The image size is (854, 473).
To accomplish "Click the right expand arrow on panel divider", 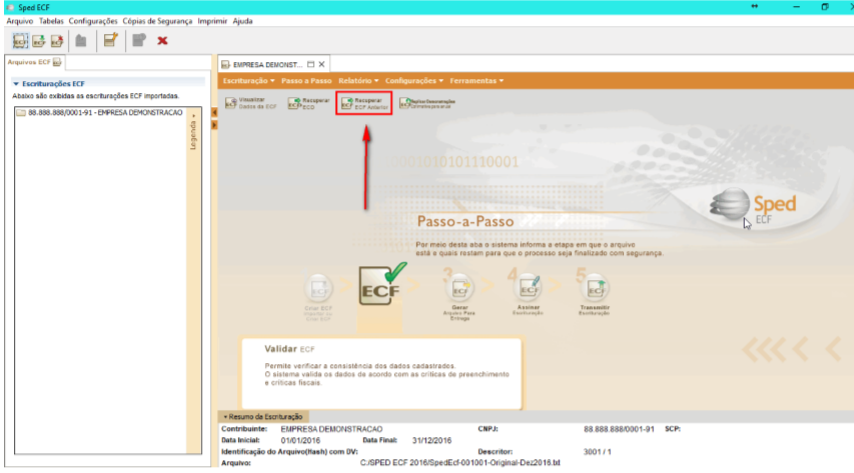I will [x=215, y=125].
